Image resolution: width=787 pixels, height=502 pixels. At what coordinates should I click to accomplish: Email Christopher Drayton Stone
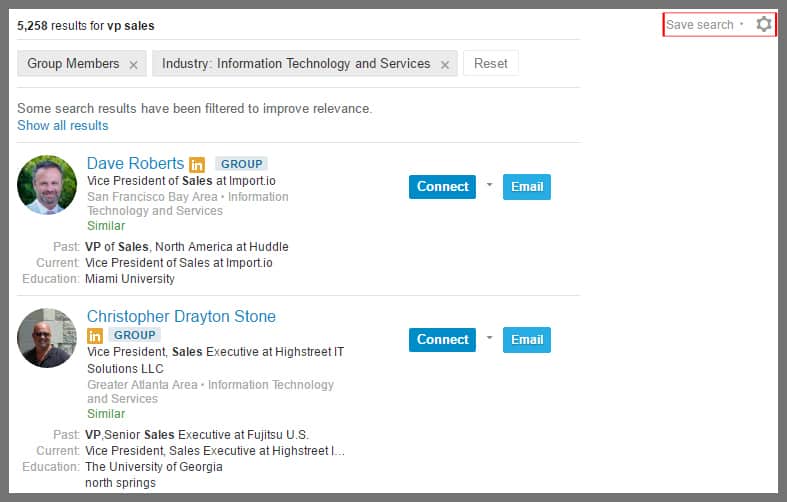pyautogui.click(x=526, y=339)
